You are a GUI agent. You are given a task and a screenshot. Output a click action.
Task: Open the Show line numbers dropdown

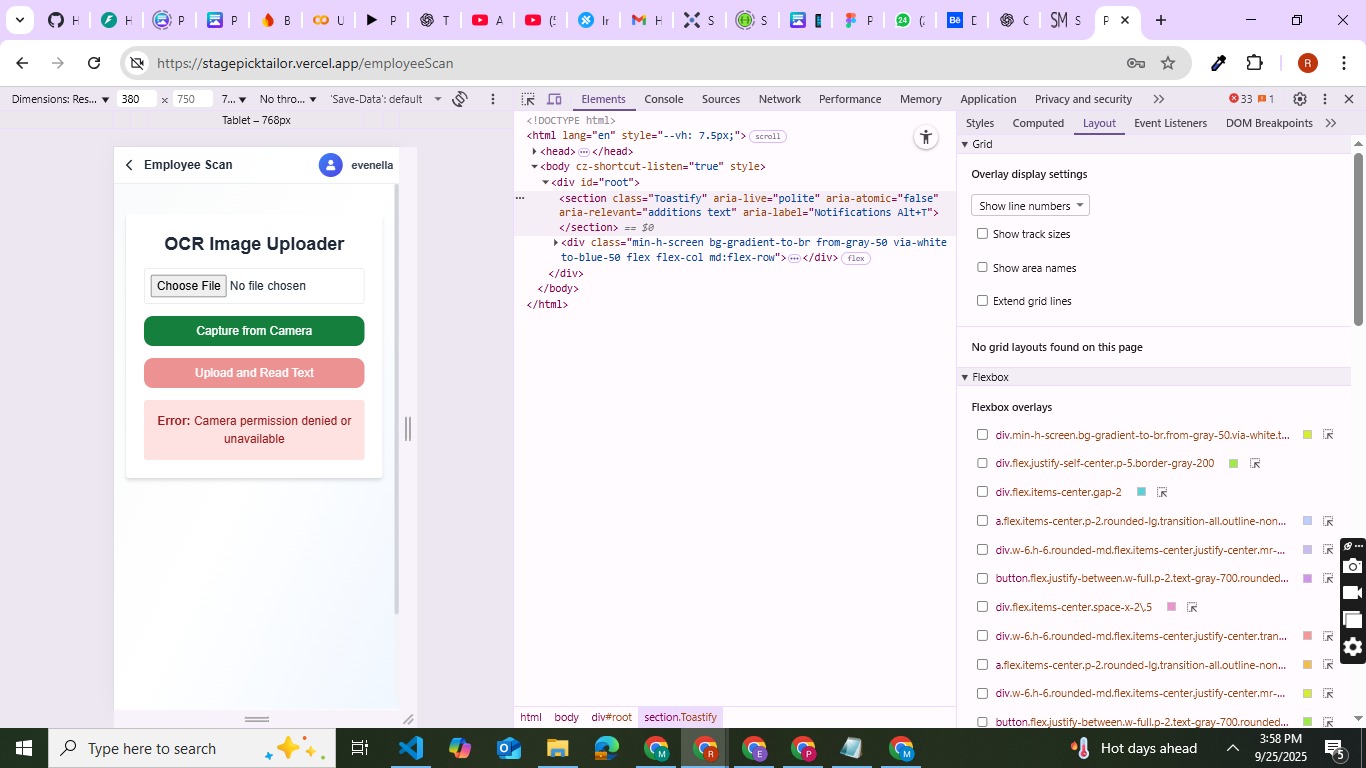1030,206
